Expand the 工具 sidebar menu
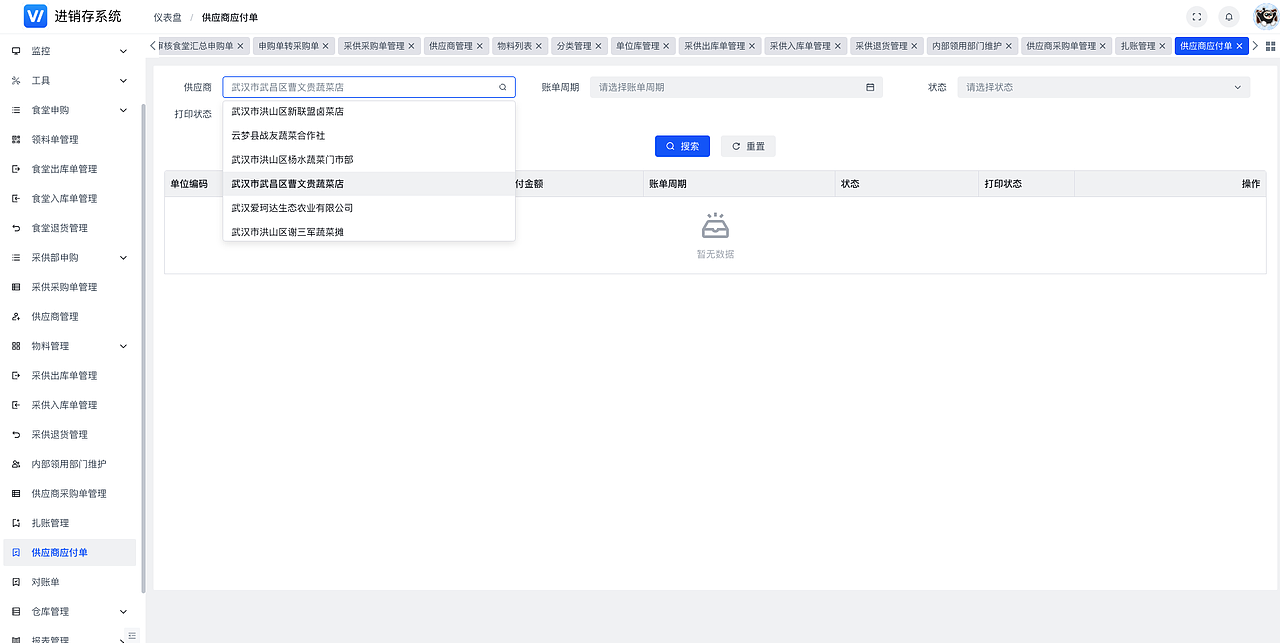Viewport: 1280px width, 643px height. [x=68, y=81]
